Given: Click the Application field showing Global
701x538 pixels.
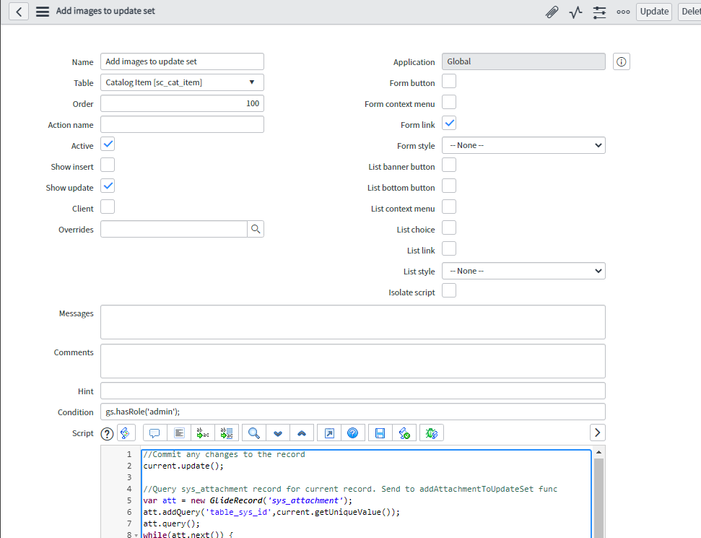Looking at the screenshot, I should tap(524, 62).
